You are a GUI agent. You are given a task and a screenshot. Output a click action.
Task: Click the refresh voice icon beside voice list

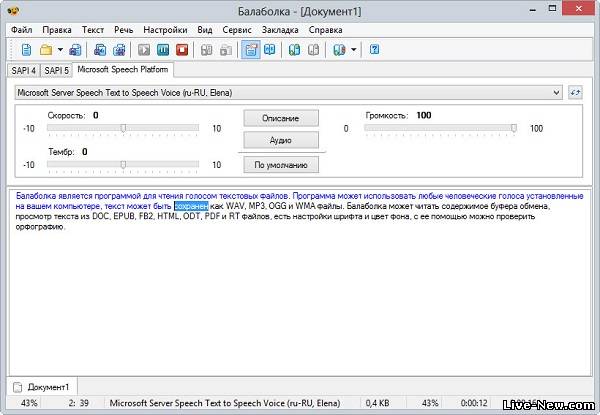point(575,92)
